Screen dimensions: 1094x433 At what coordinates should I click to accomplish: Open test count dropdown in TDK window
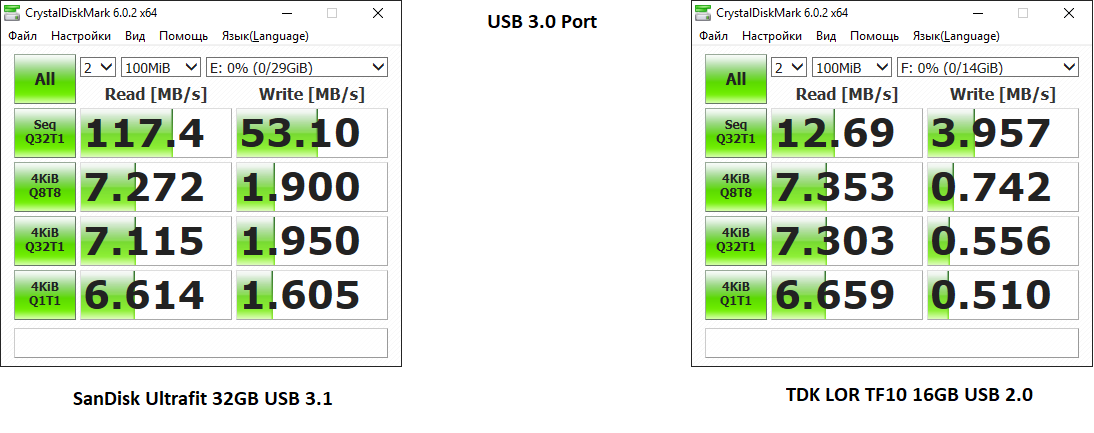[789, 68]
